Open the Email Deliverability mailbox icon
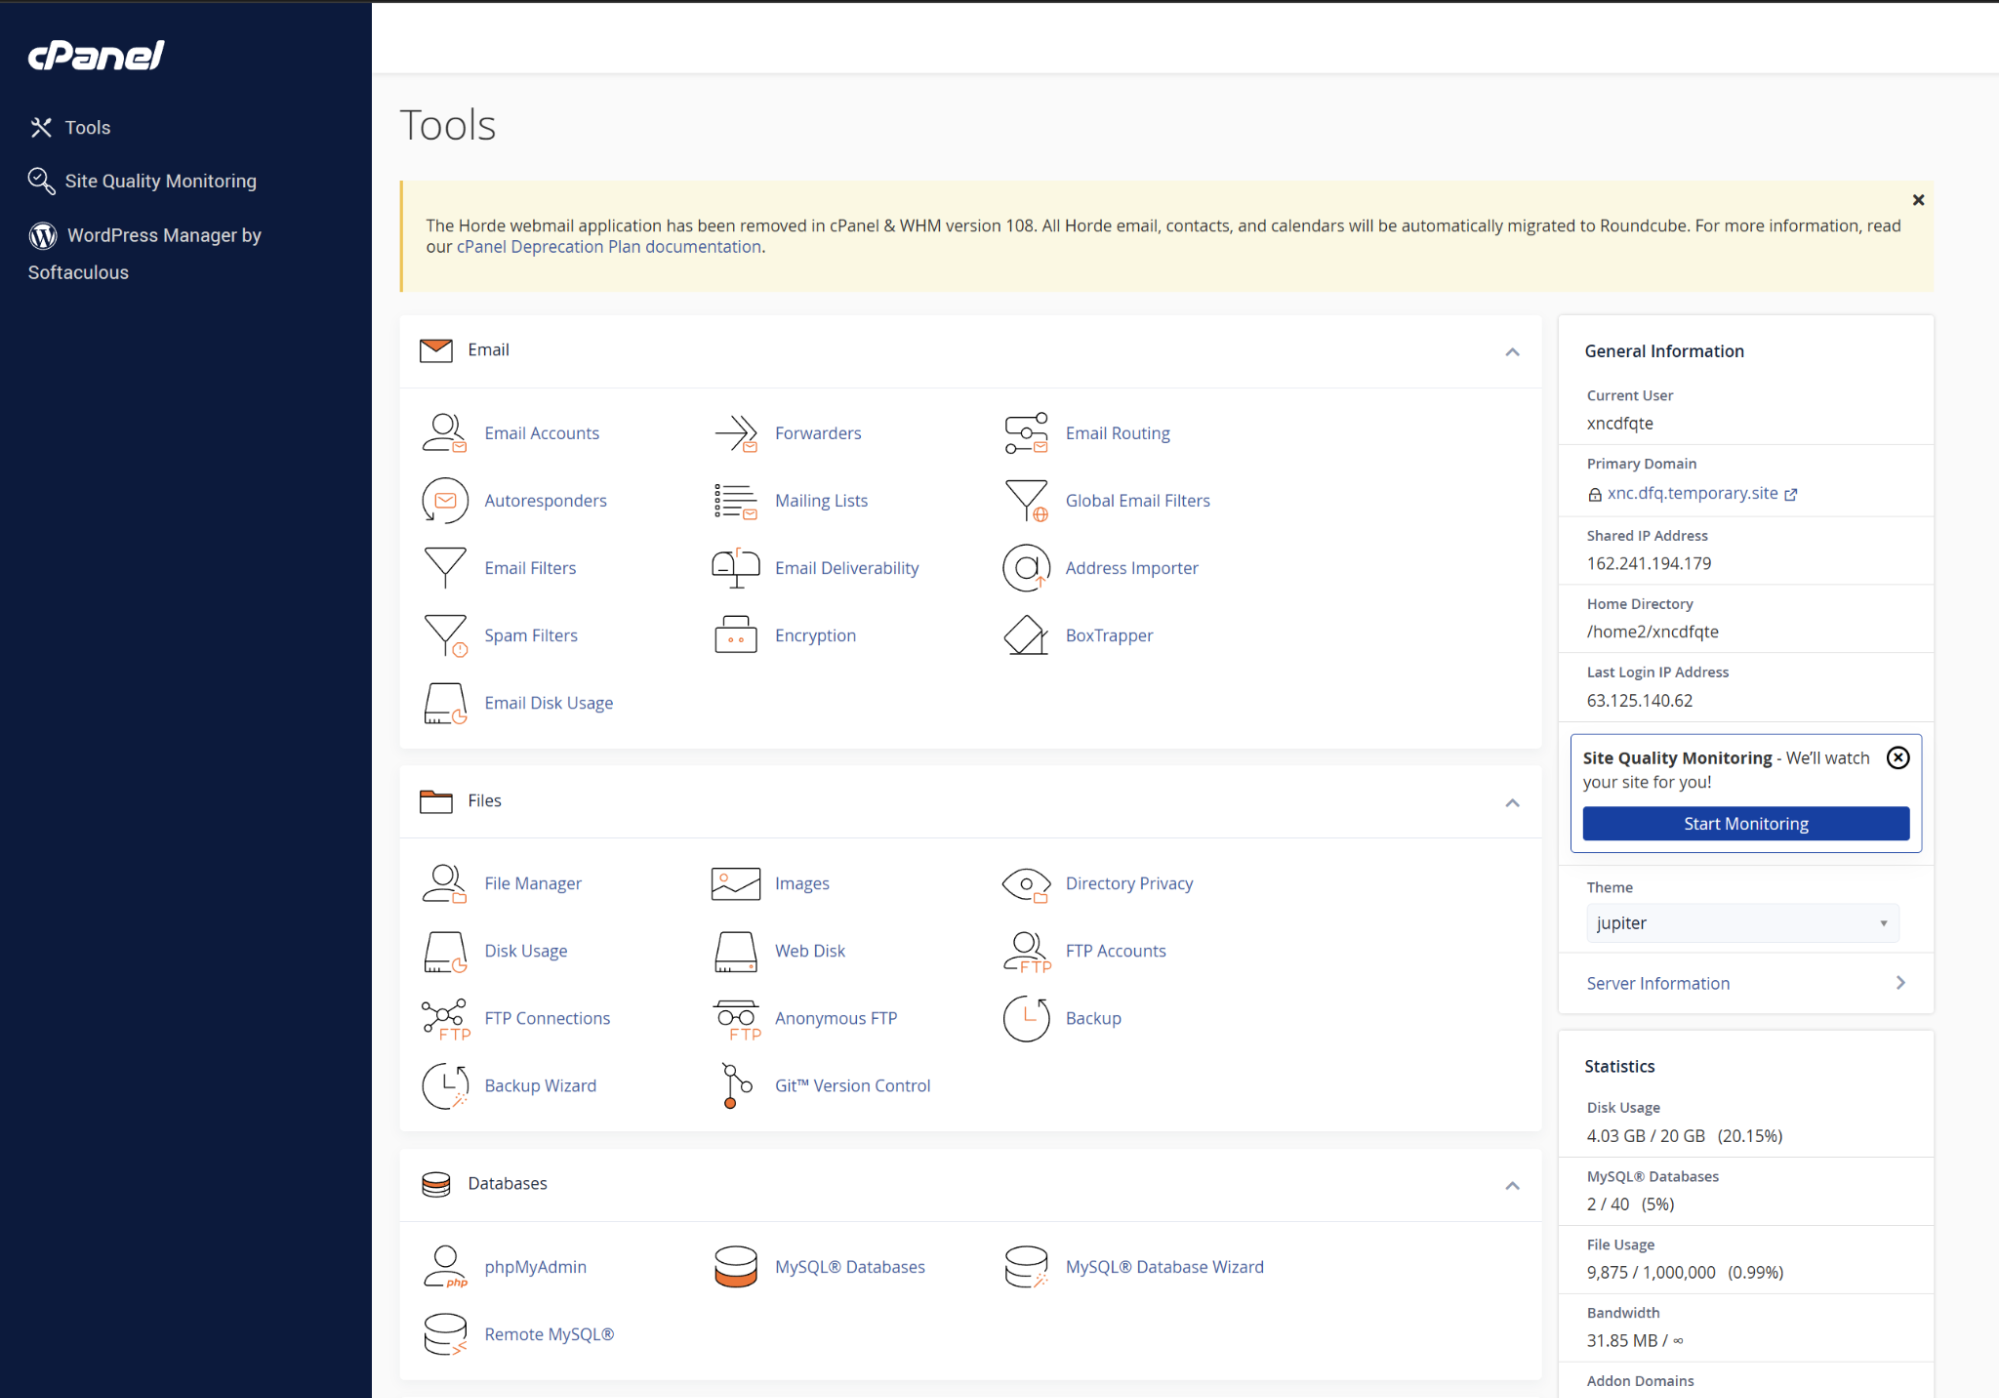Screen dimensions: 1999x1398 click(736, 568)
